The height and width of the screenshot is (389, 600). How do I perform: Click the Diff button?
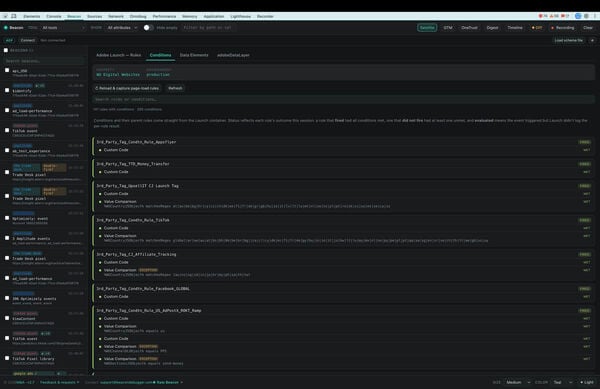(537, 28)
